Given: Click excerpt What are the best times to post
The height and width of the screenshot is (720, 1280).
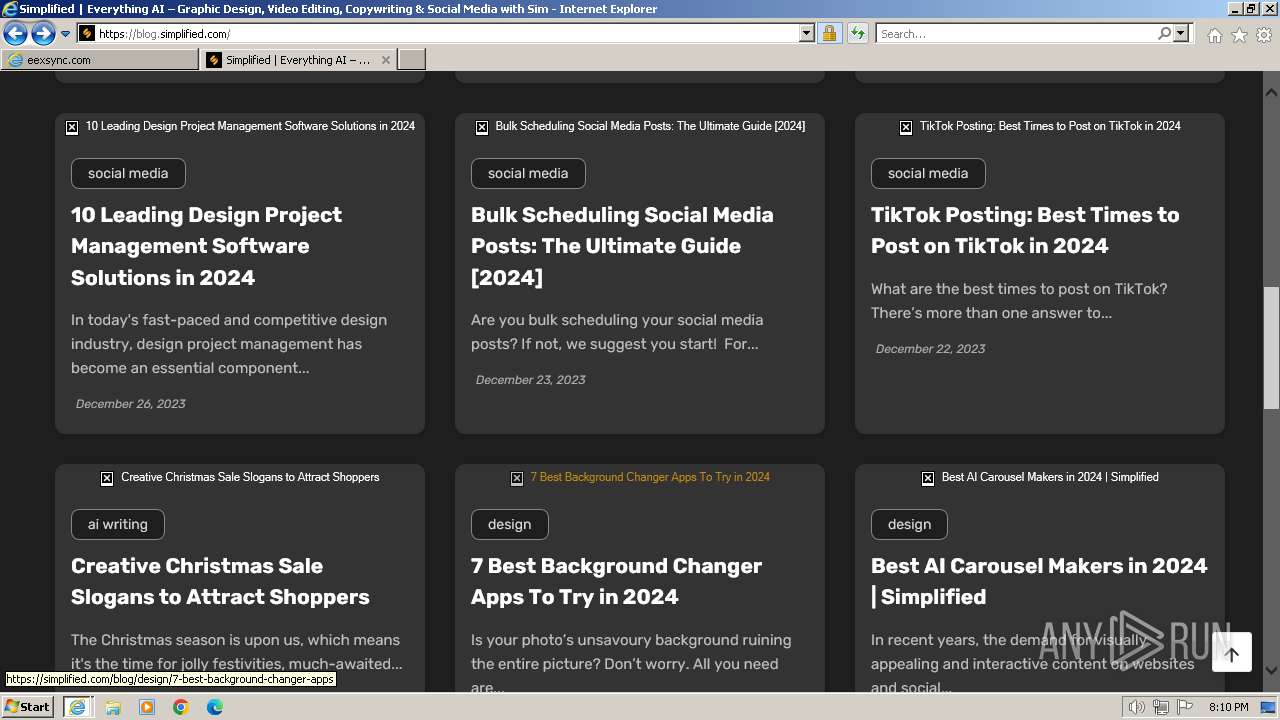Looking at the screenshot, I should (x=1019, y=301).
